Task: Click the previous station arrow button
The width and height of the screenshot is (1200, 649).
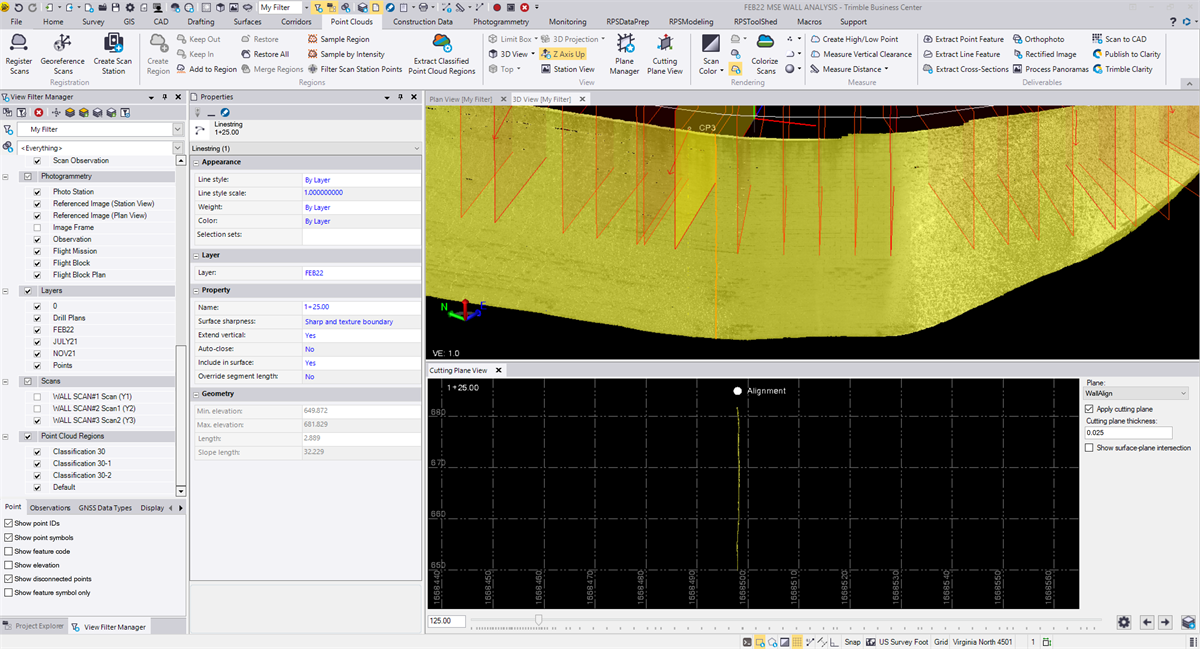Action: tap(1147, 622)
